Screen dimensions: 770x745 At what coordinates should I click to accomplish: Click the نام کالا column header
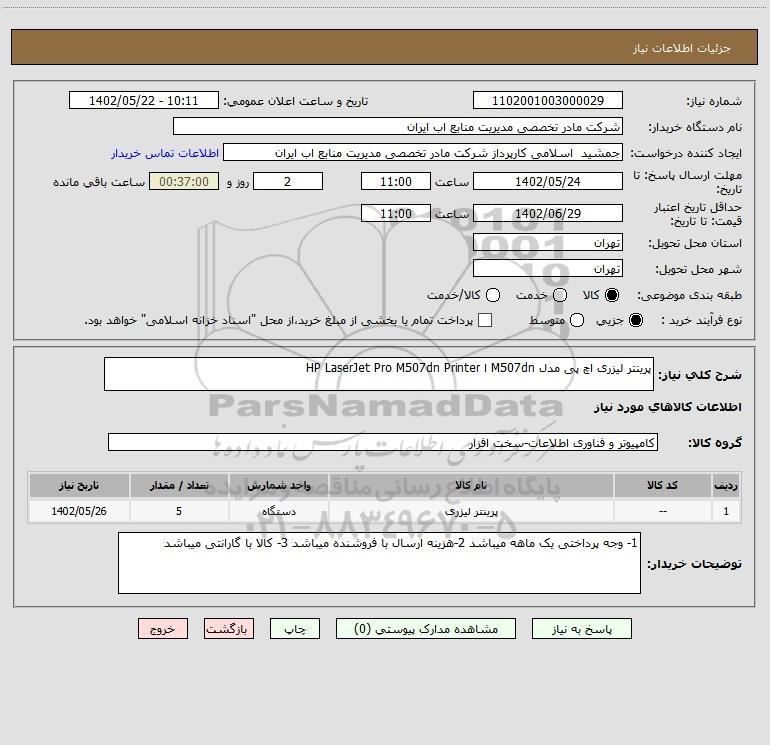pos(471,485)
